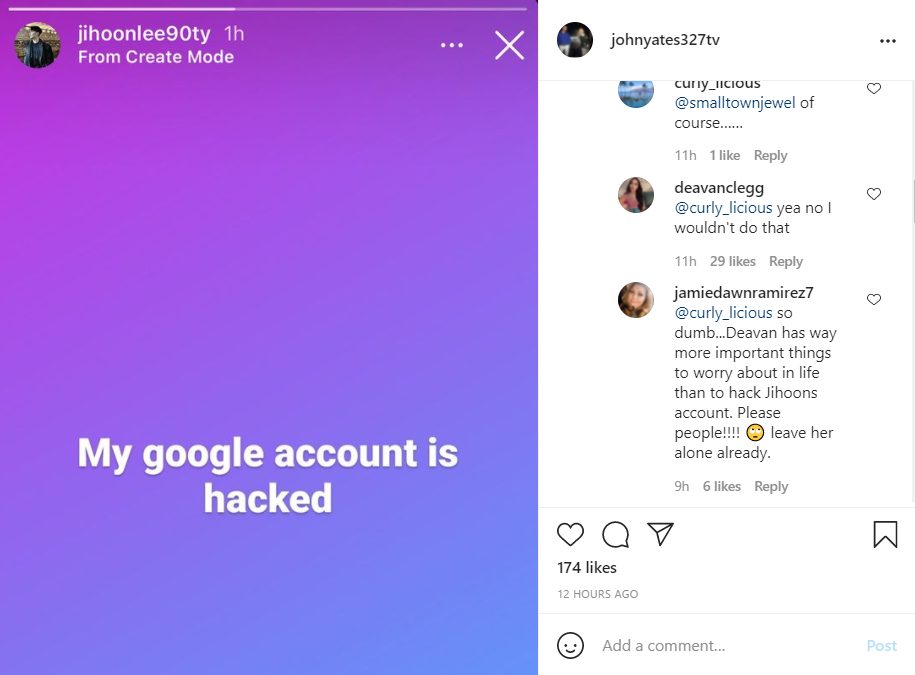Open the @smalltownjewel mention link
The width and height of the screenshot is (915, 675).
coord(735,102)
